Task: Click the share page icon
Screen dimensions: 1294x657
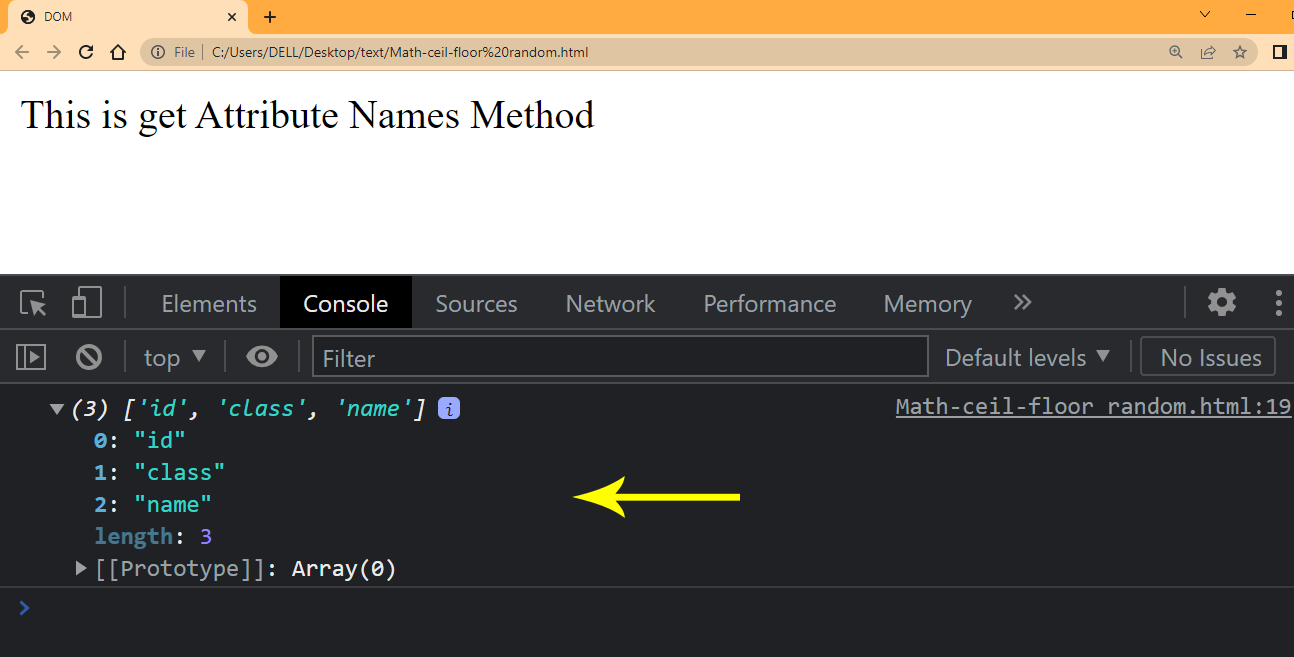Action: coord(1208,52)
